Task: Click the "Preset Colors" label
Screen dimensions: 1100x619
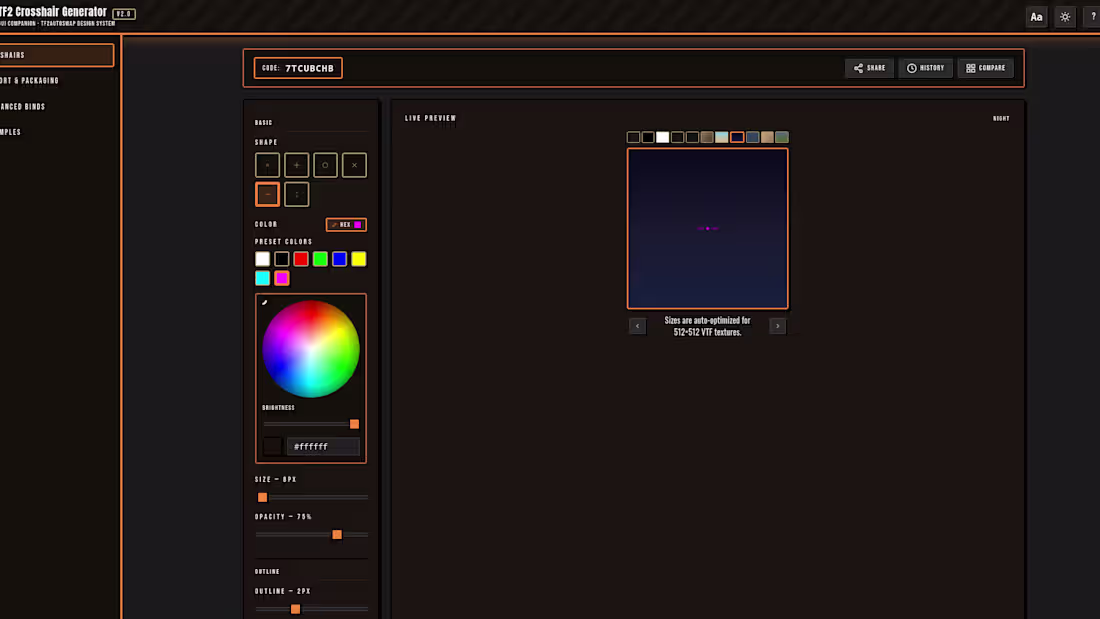Action: pos(283,241)
